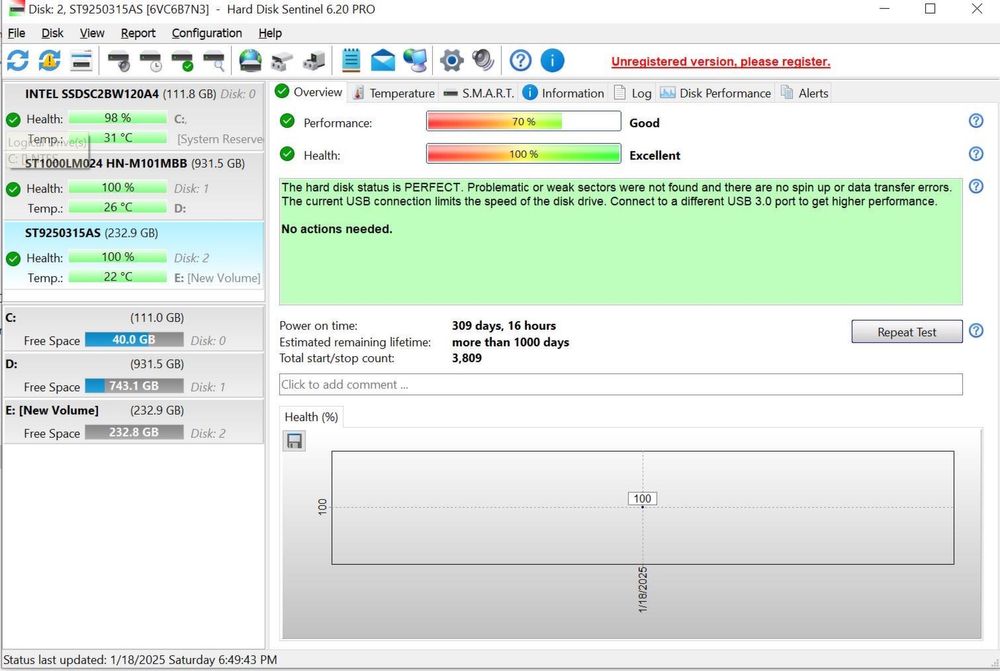Click the 3,809 start/stop count value

click(x=467, y=358)
